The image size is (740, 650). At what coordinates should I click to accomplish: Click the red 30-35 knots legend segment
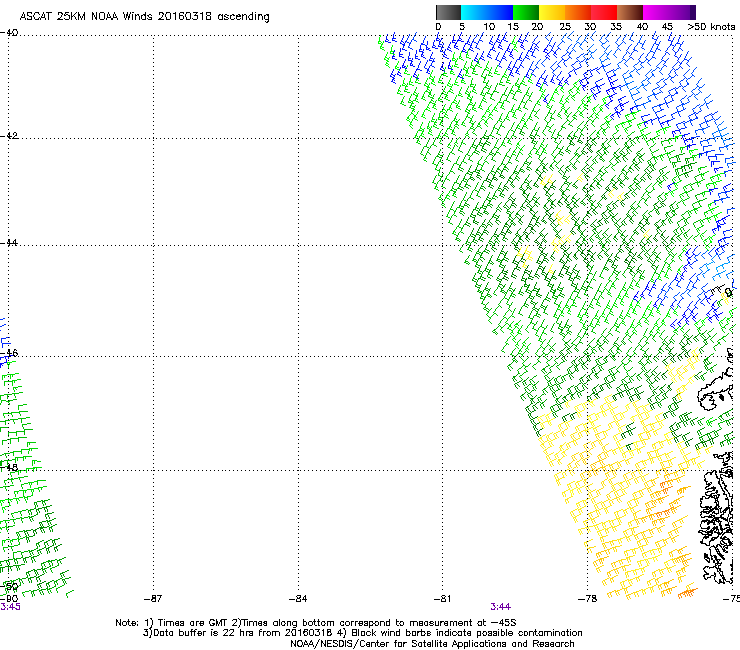[604, 12]
